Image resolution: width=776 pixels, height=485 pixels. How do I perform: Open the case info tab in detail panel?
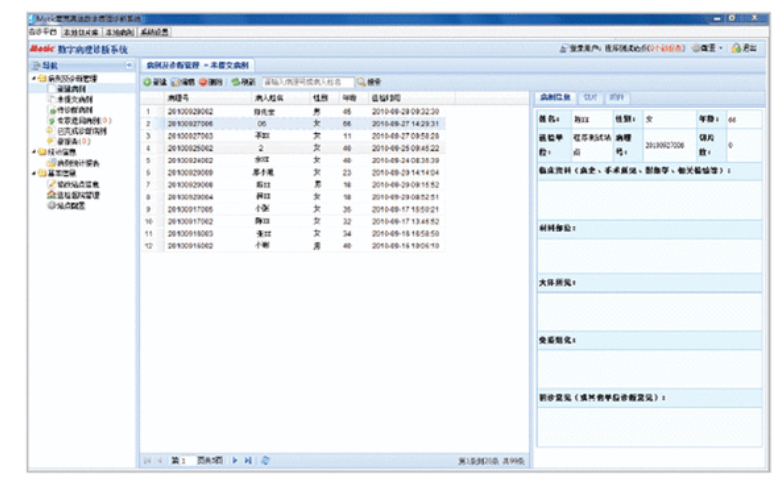(x=555, y=97)
